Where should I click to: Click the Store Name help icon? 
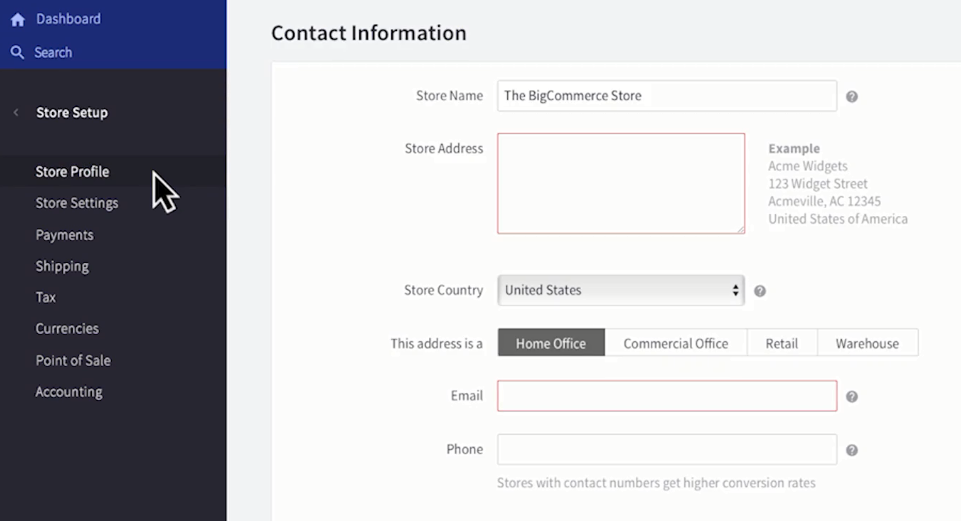(x=852, y=97)
